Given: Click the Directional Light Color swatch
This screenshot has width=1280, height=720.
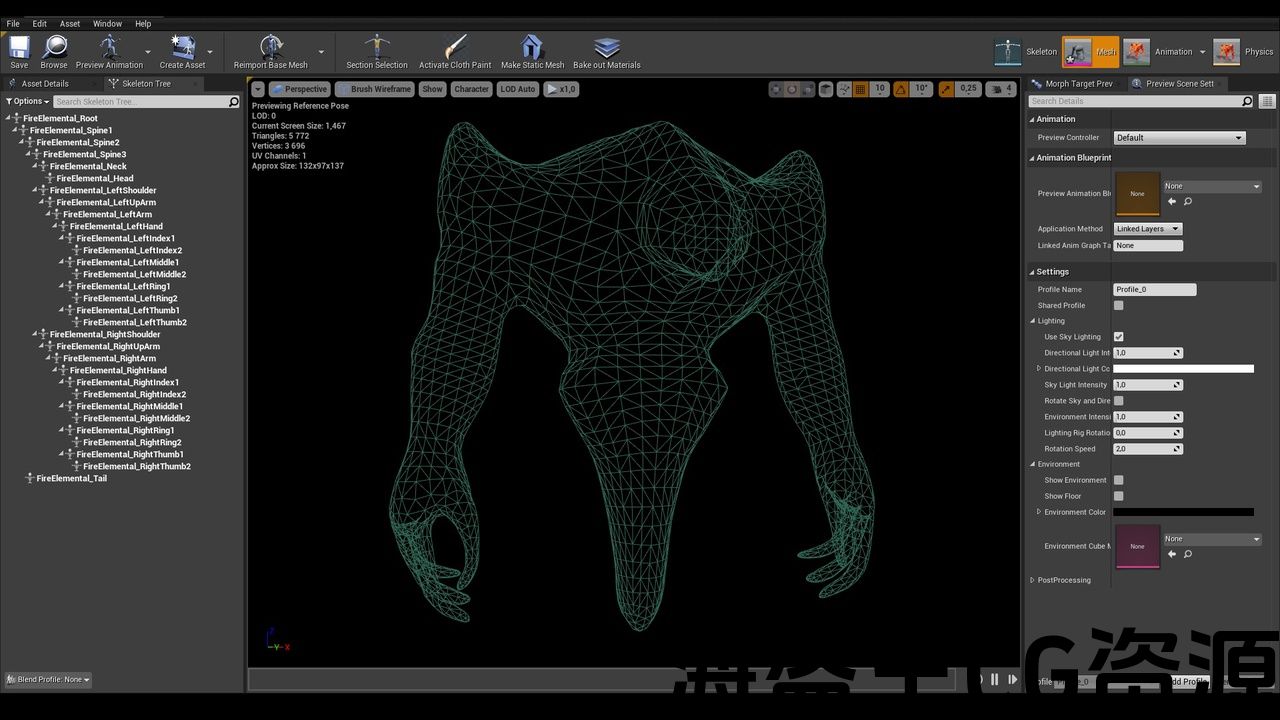Looking at the screenshot, I should 1183,369.
